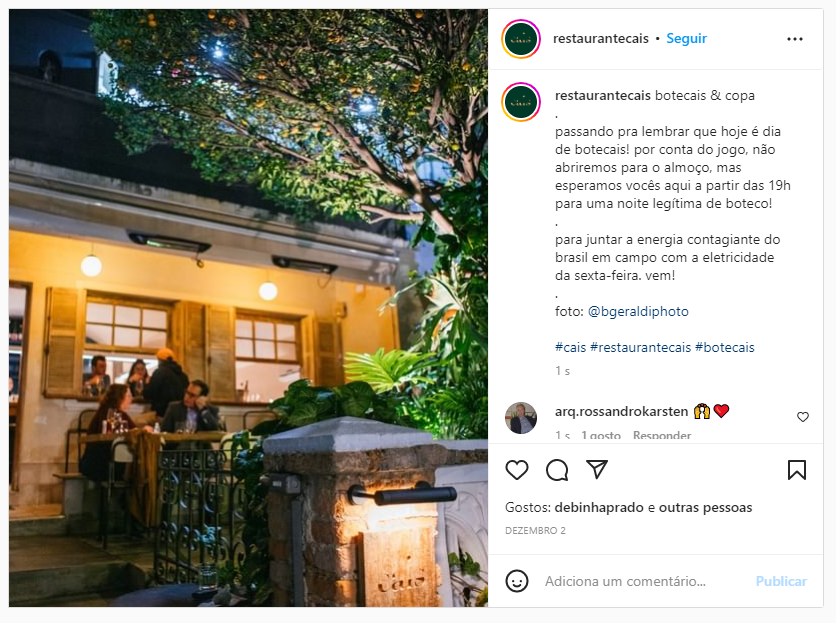Like the post with heart icon
The image size is (836, 623).
point(517,470)
